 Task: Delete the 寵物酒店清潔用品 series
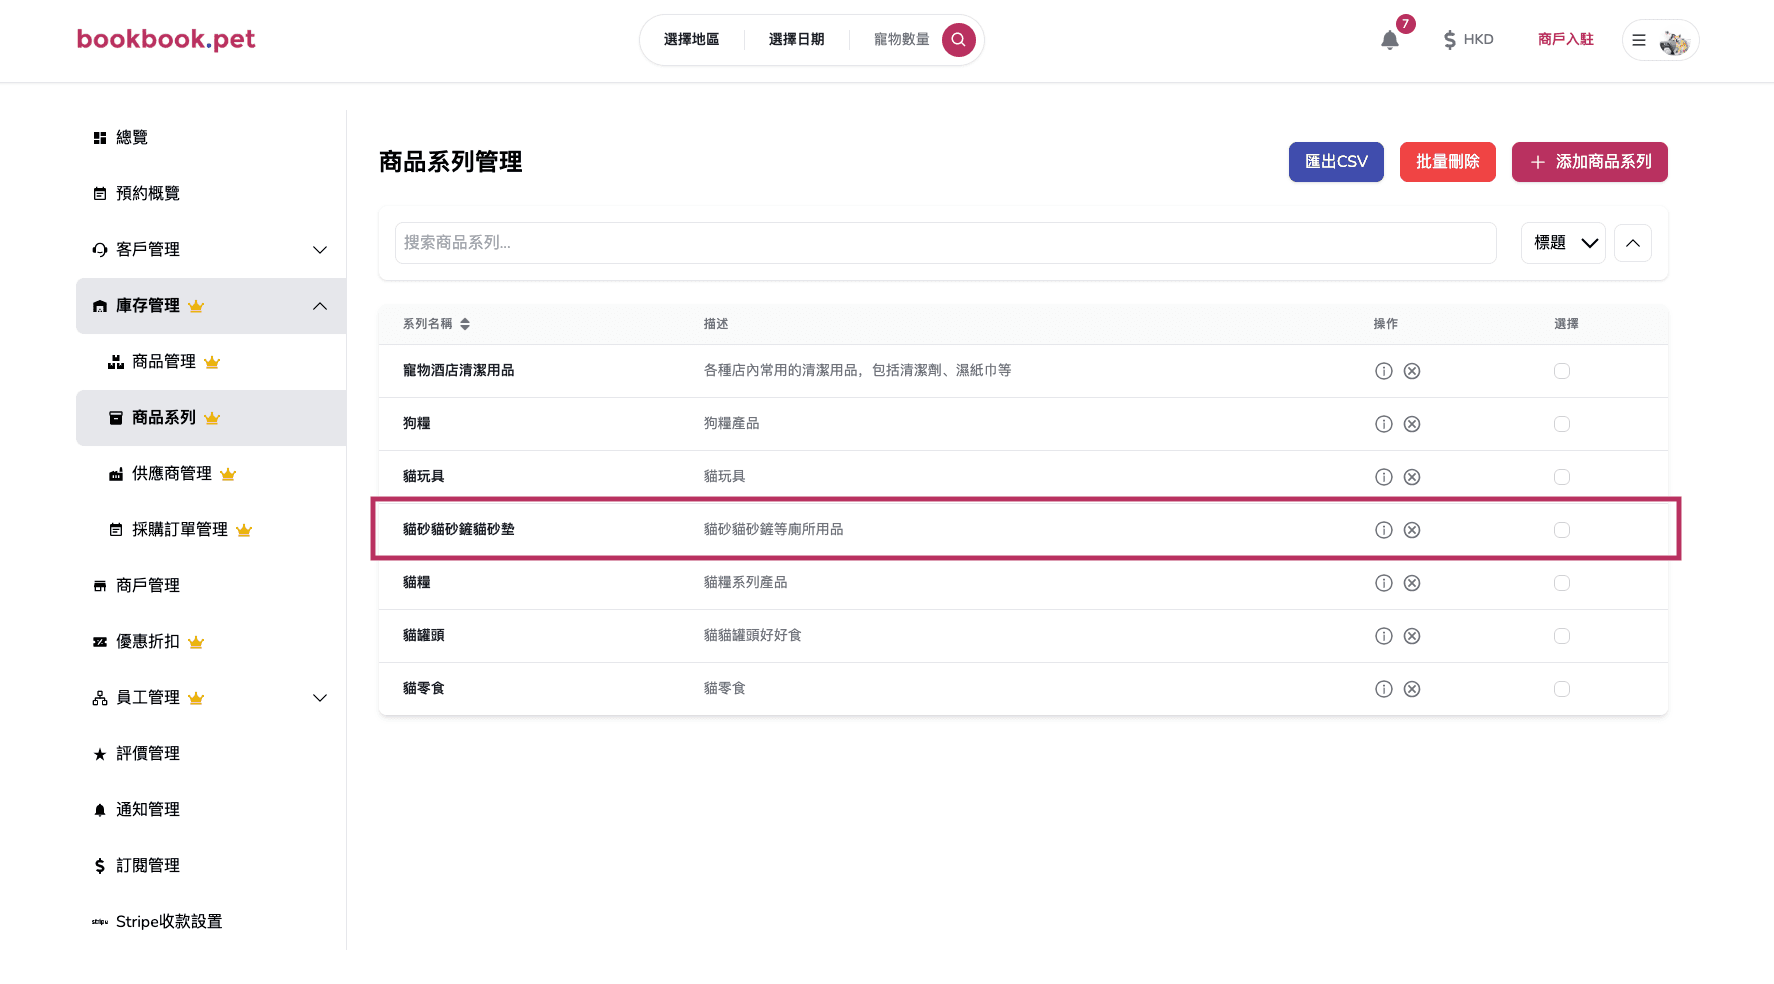1411,371
